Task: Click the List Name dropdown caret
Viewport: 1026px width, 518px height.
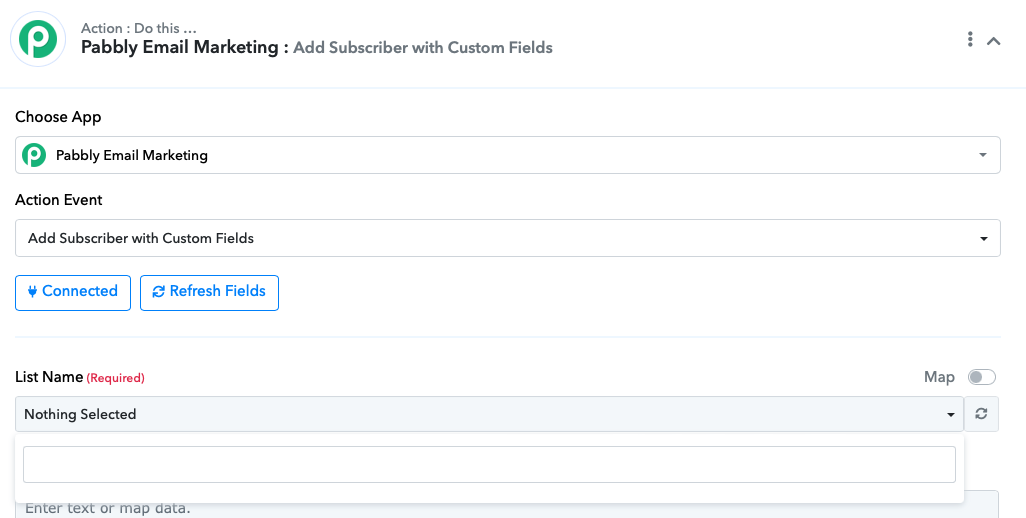Action: pyautogui.click(x=950, y=415)
